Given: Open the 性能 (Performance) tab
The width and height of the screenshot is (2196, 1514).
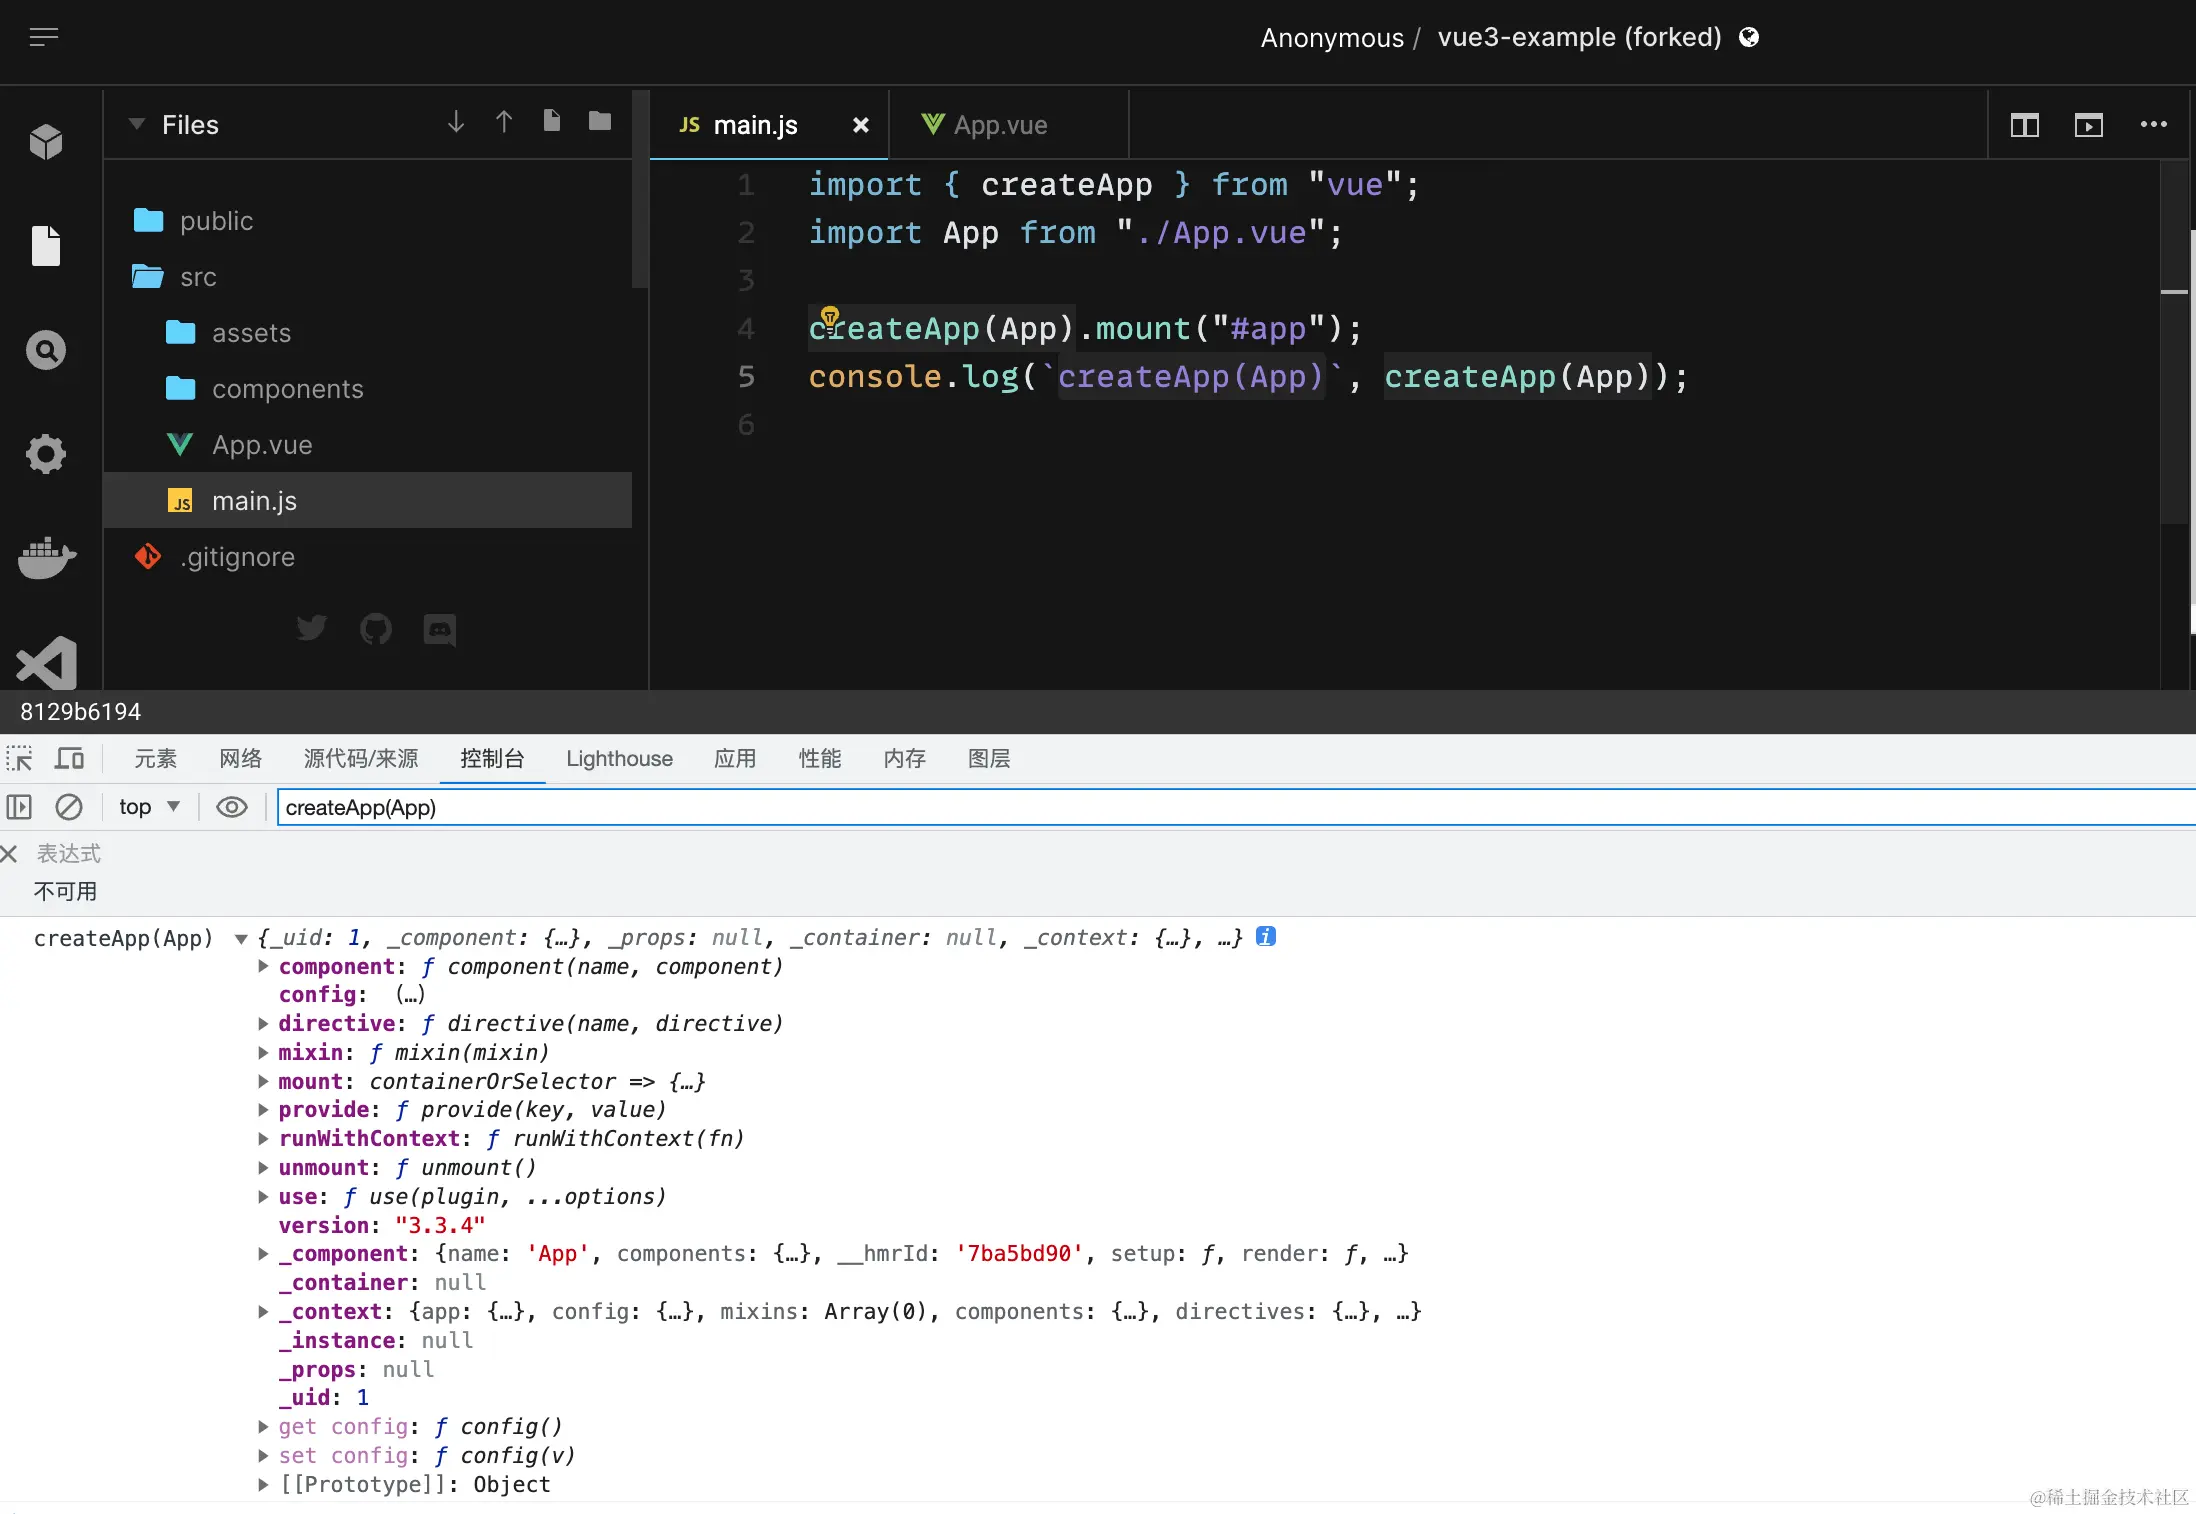Looking at the screenshot, I should point(819,759).
